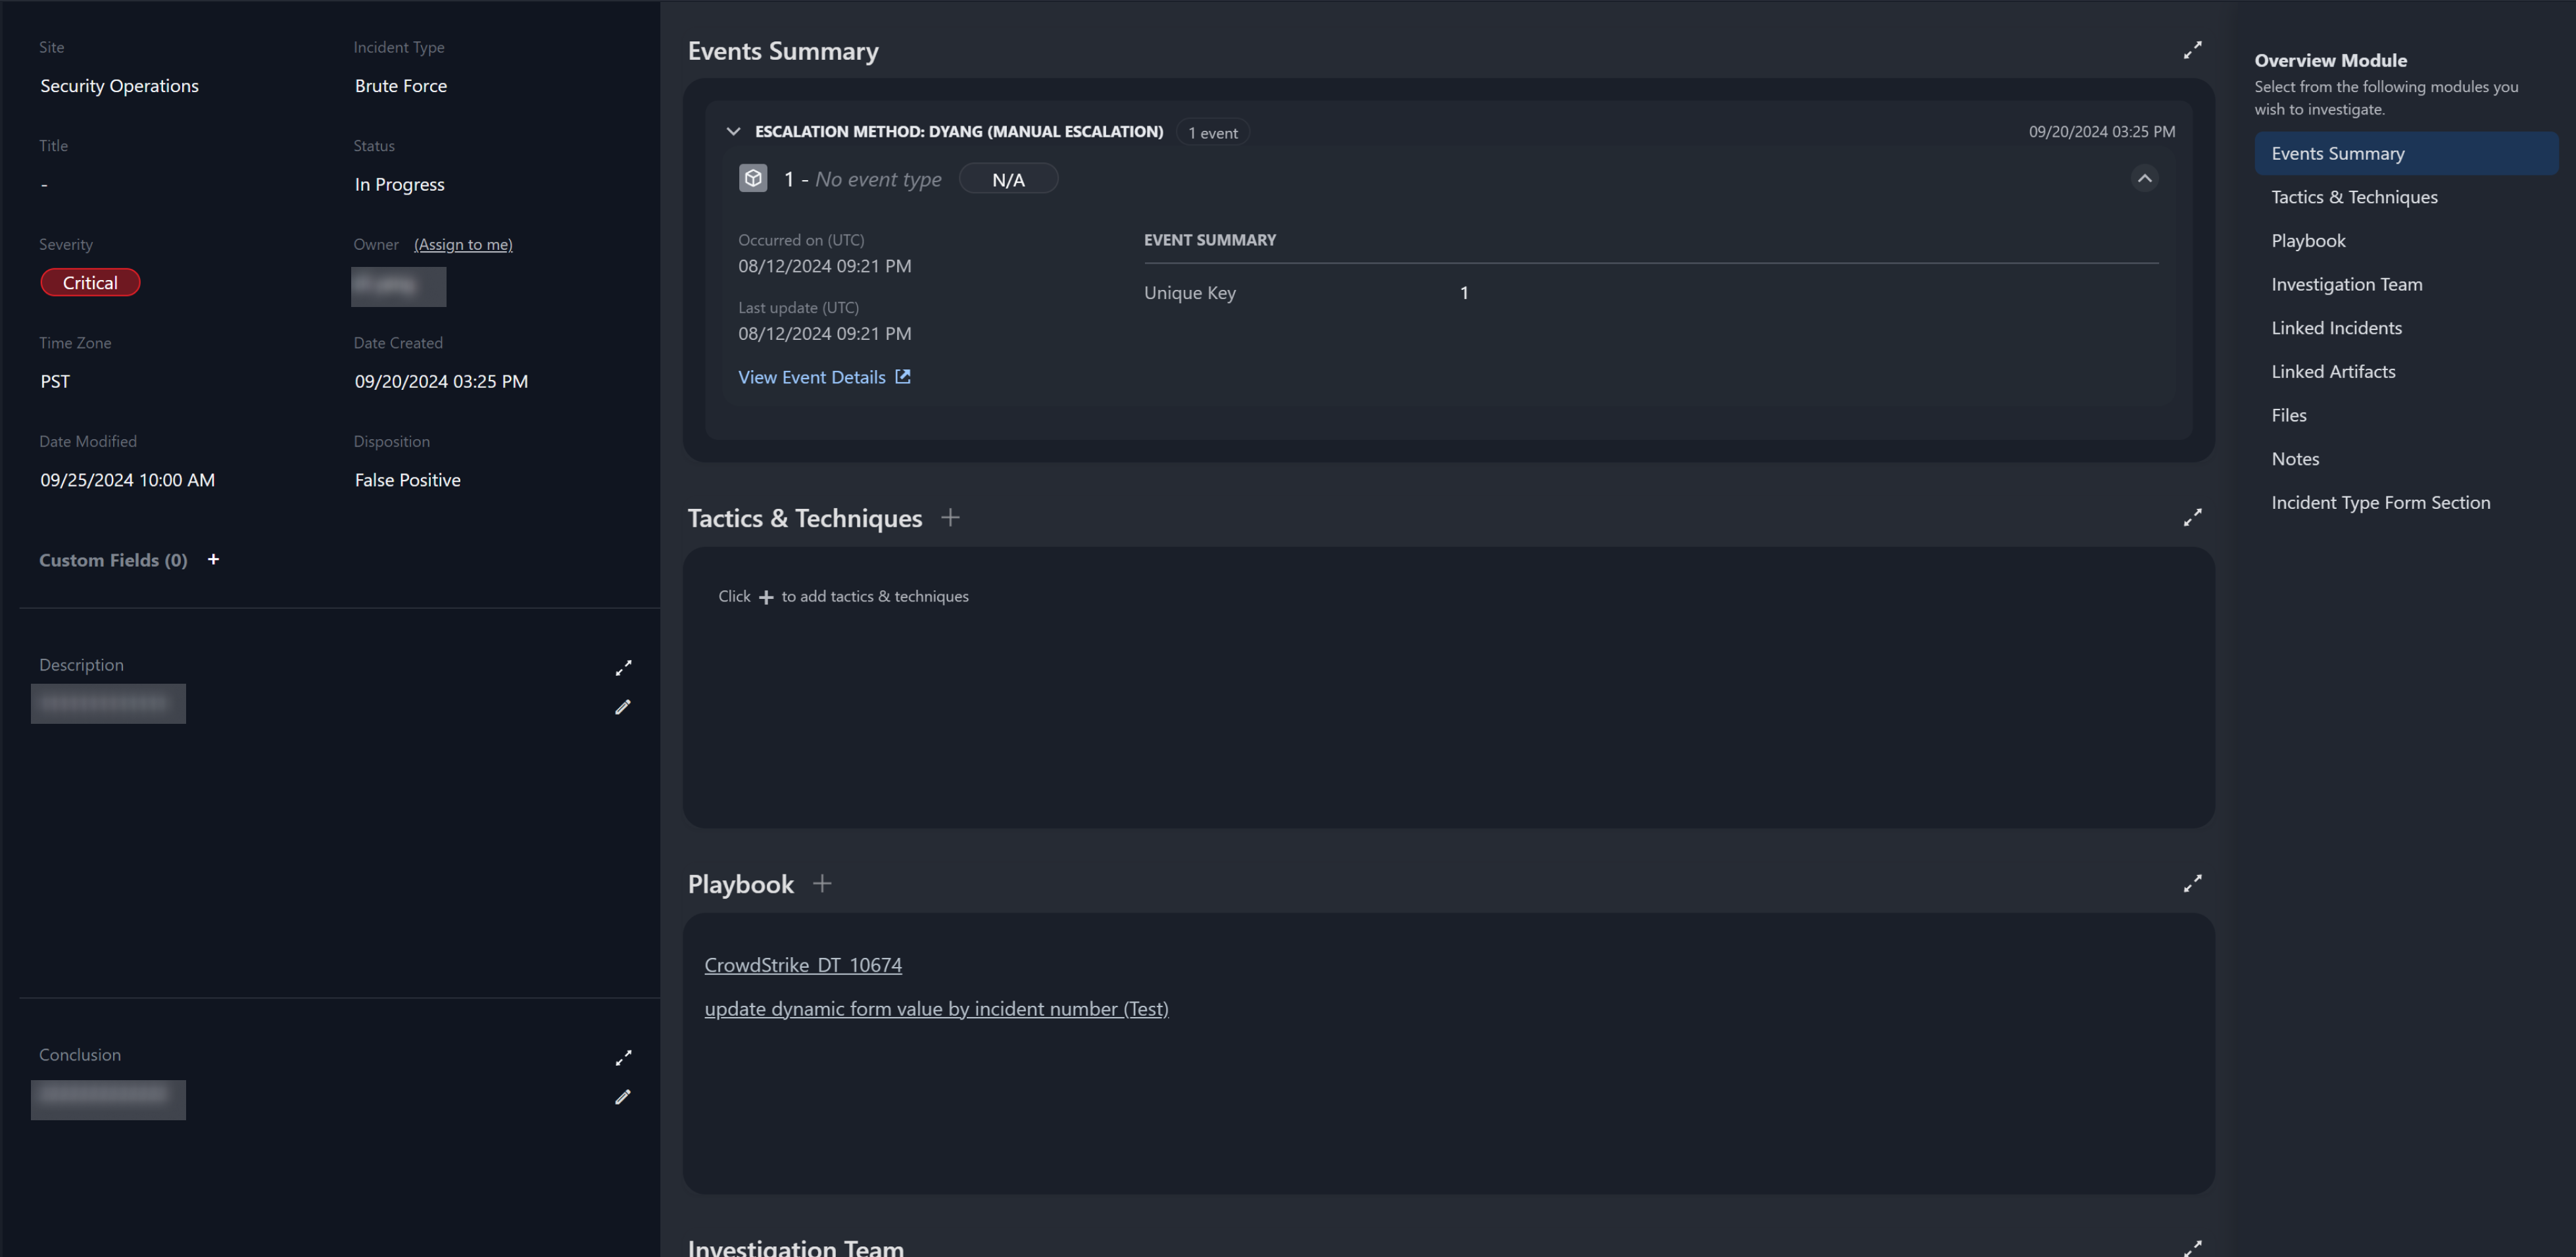The image size is (2576, 1257).
Task: Open Linked Incidents module in sidebar
Action: point(2336,328)
